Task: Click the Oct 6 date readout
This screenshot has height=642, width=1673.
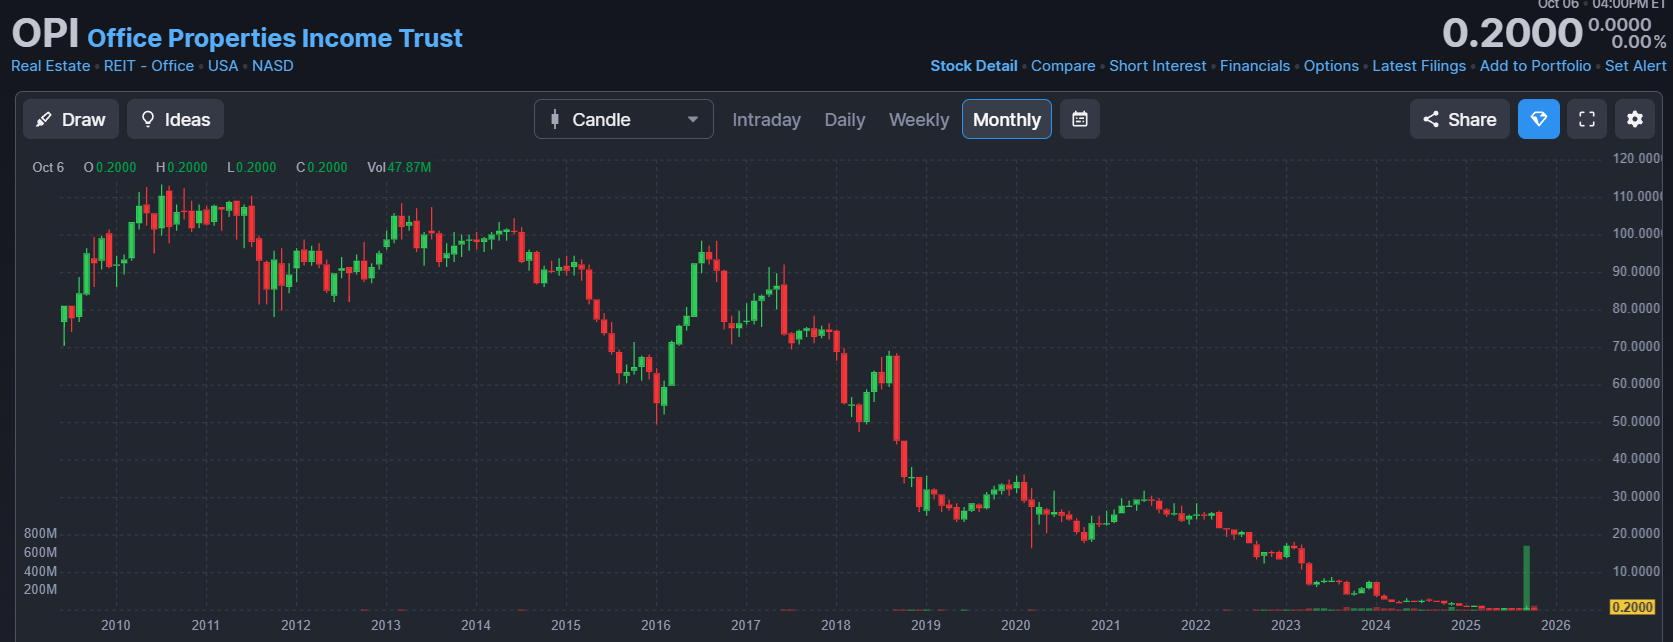Action: pos(48,167)
